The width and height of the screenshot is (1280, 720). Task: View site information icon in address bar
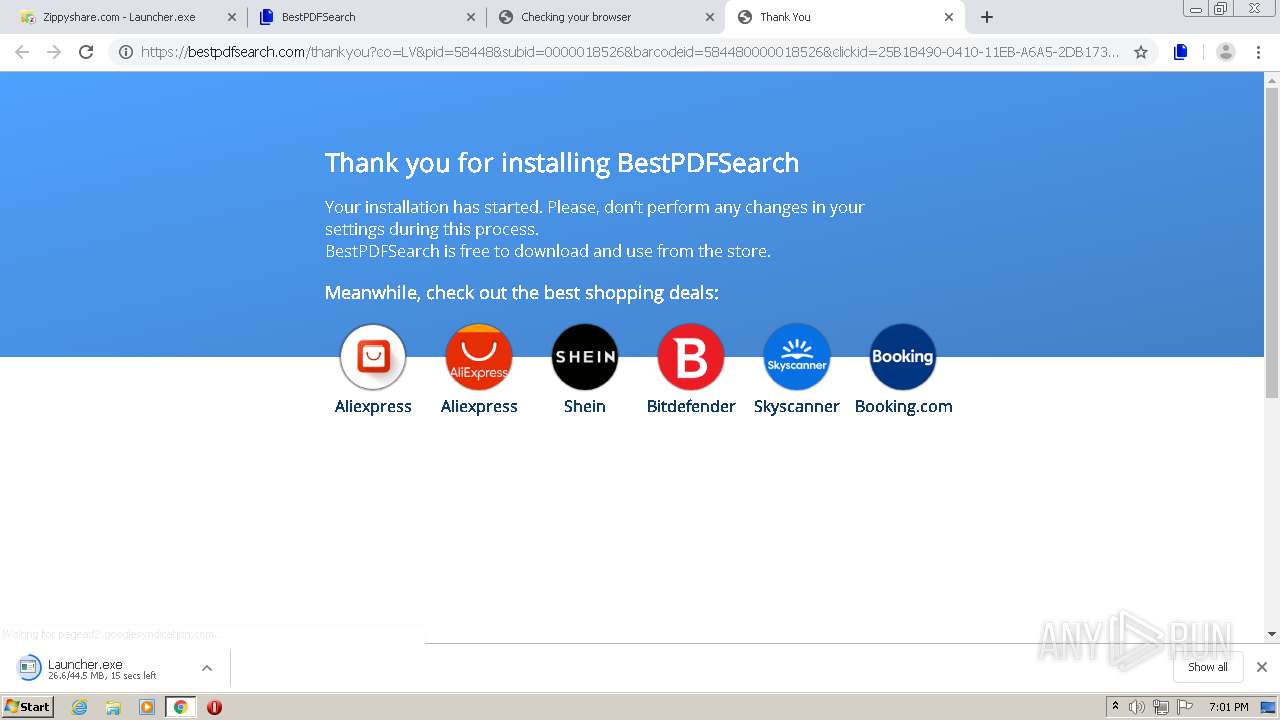(126, 52)
